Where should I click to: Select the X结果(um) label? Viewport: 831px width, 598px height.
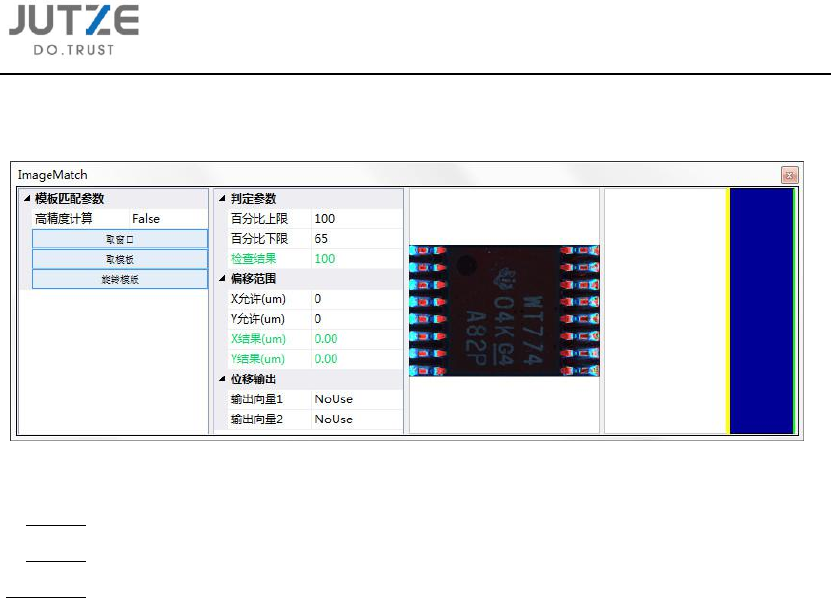pyautogui.click(x=258, y=339)
